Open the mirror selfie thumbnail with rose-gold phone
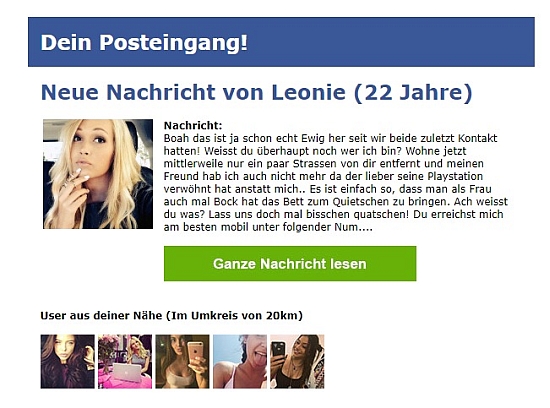Viewport: 550px width, 408px height. tap(182, 361)
